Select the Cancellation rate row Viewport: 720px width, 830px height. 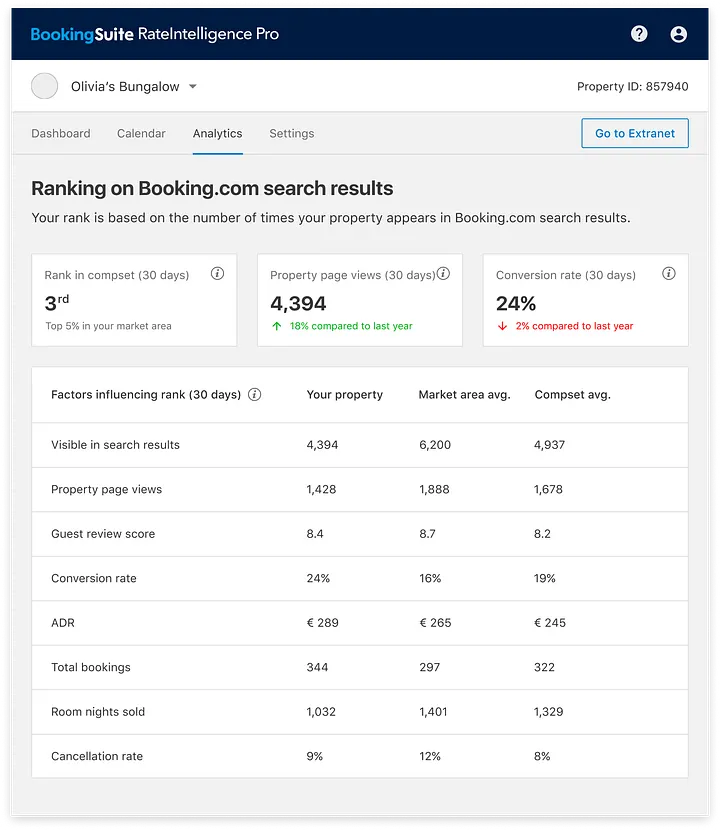point(360,756)
